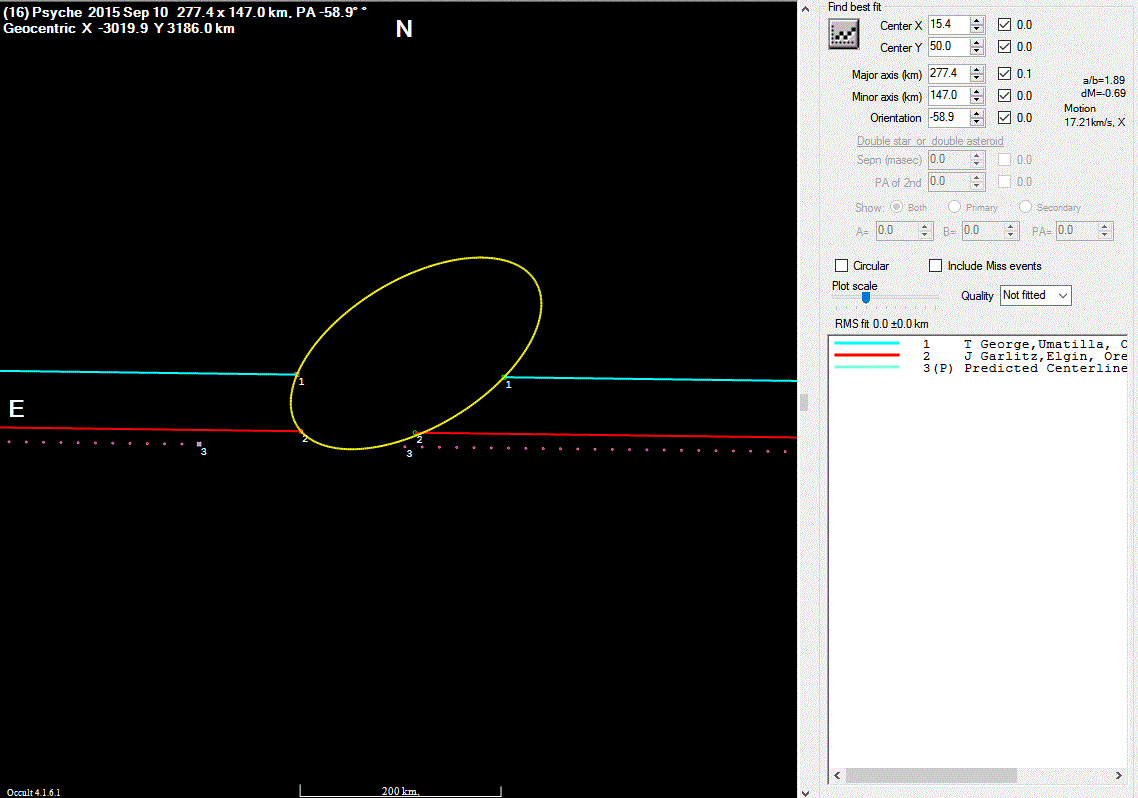Click right arrow of list scrollbar
Image resolution: width=1138 pixels, height=798 pixels.
point(1118,776)
